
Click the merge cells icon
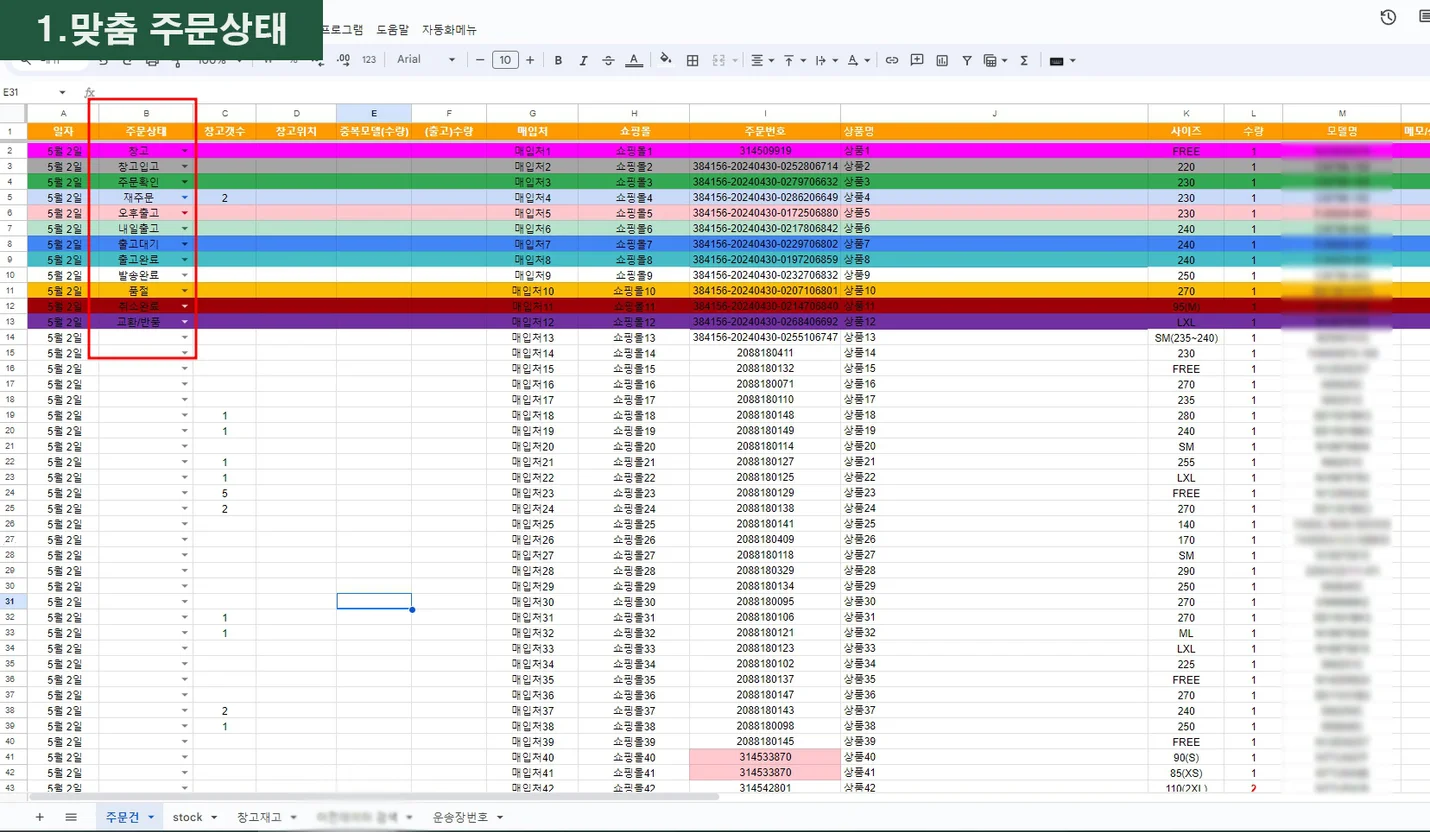(x=718, y=60)
